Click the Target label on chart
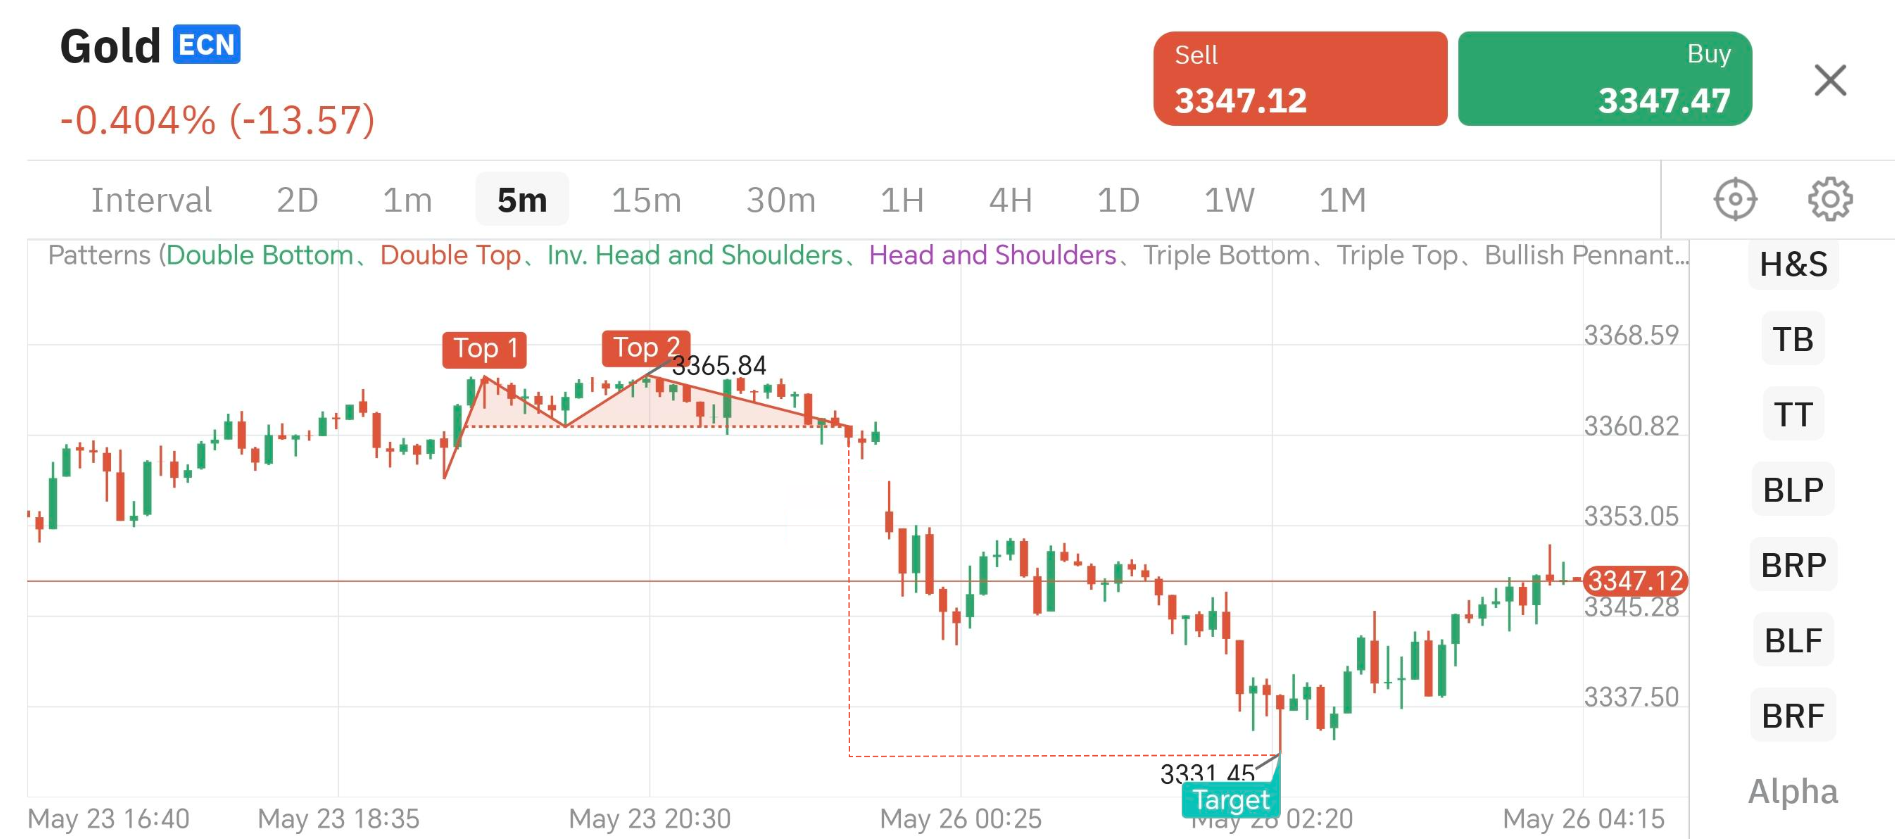This screenshot has width=1895, height=839. [1231, 800]
